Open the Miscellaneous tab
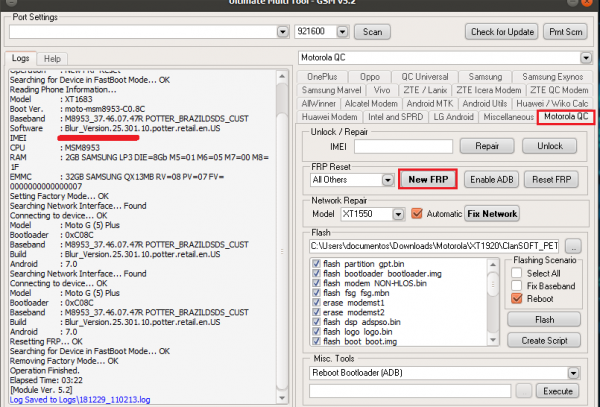This screenshot has width=600, height=407. [x=509, y=117]
